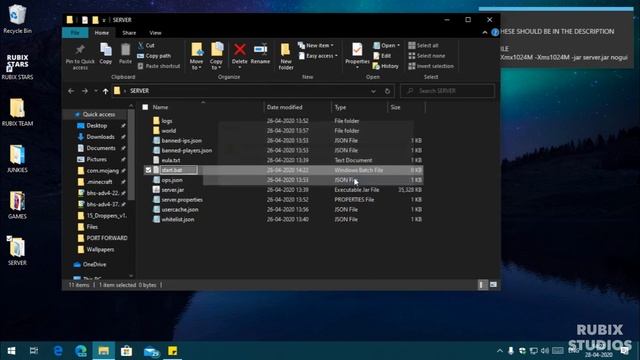Click Cut in Clipboard group

[146, 45]
